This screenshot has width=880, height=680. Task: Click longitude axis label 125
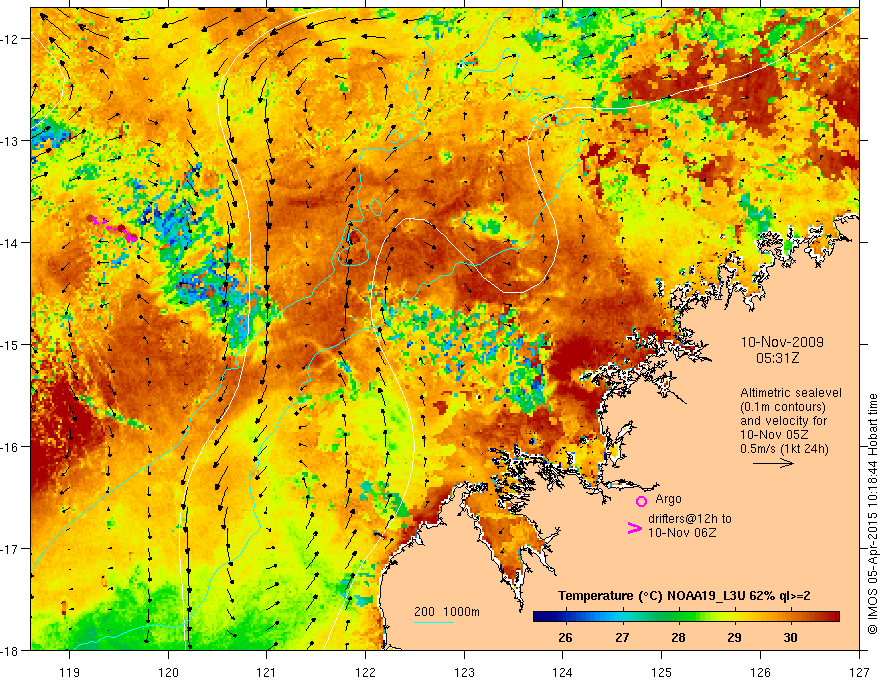662,672
